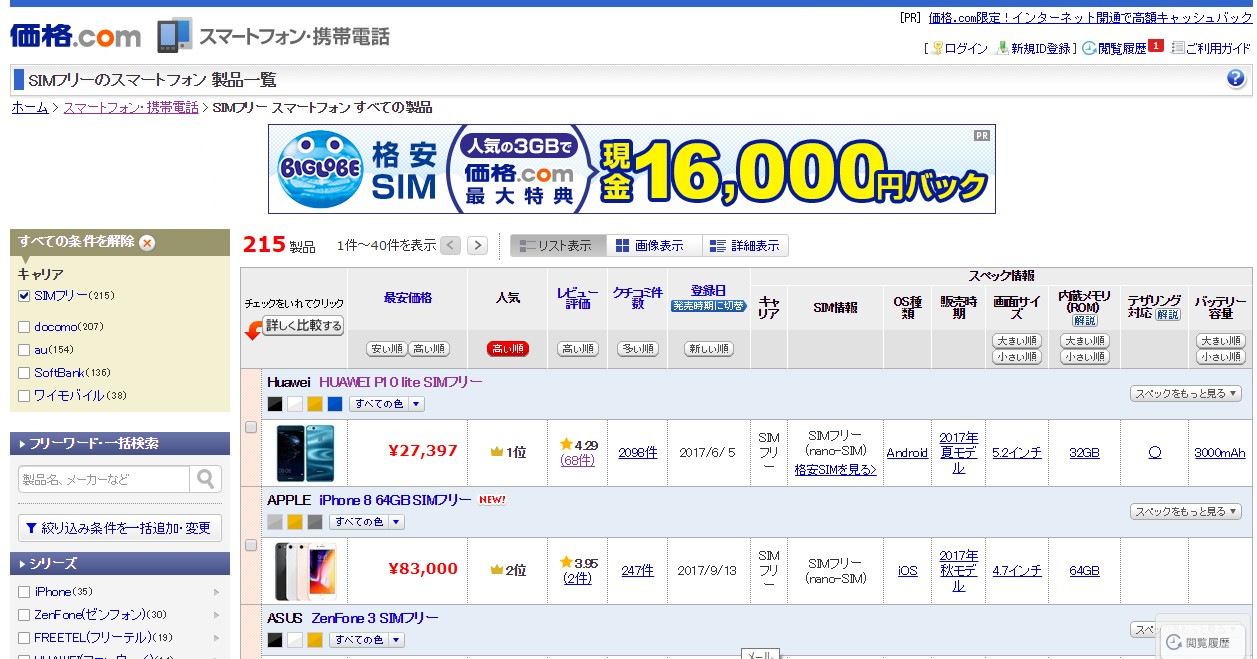Check the ZenFone series checkbox

(25, 615)
